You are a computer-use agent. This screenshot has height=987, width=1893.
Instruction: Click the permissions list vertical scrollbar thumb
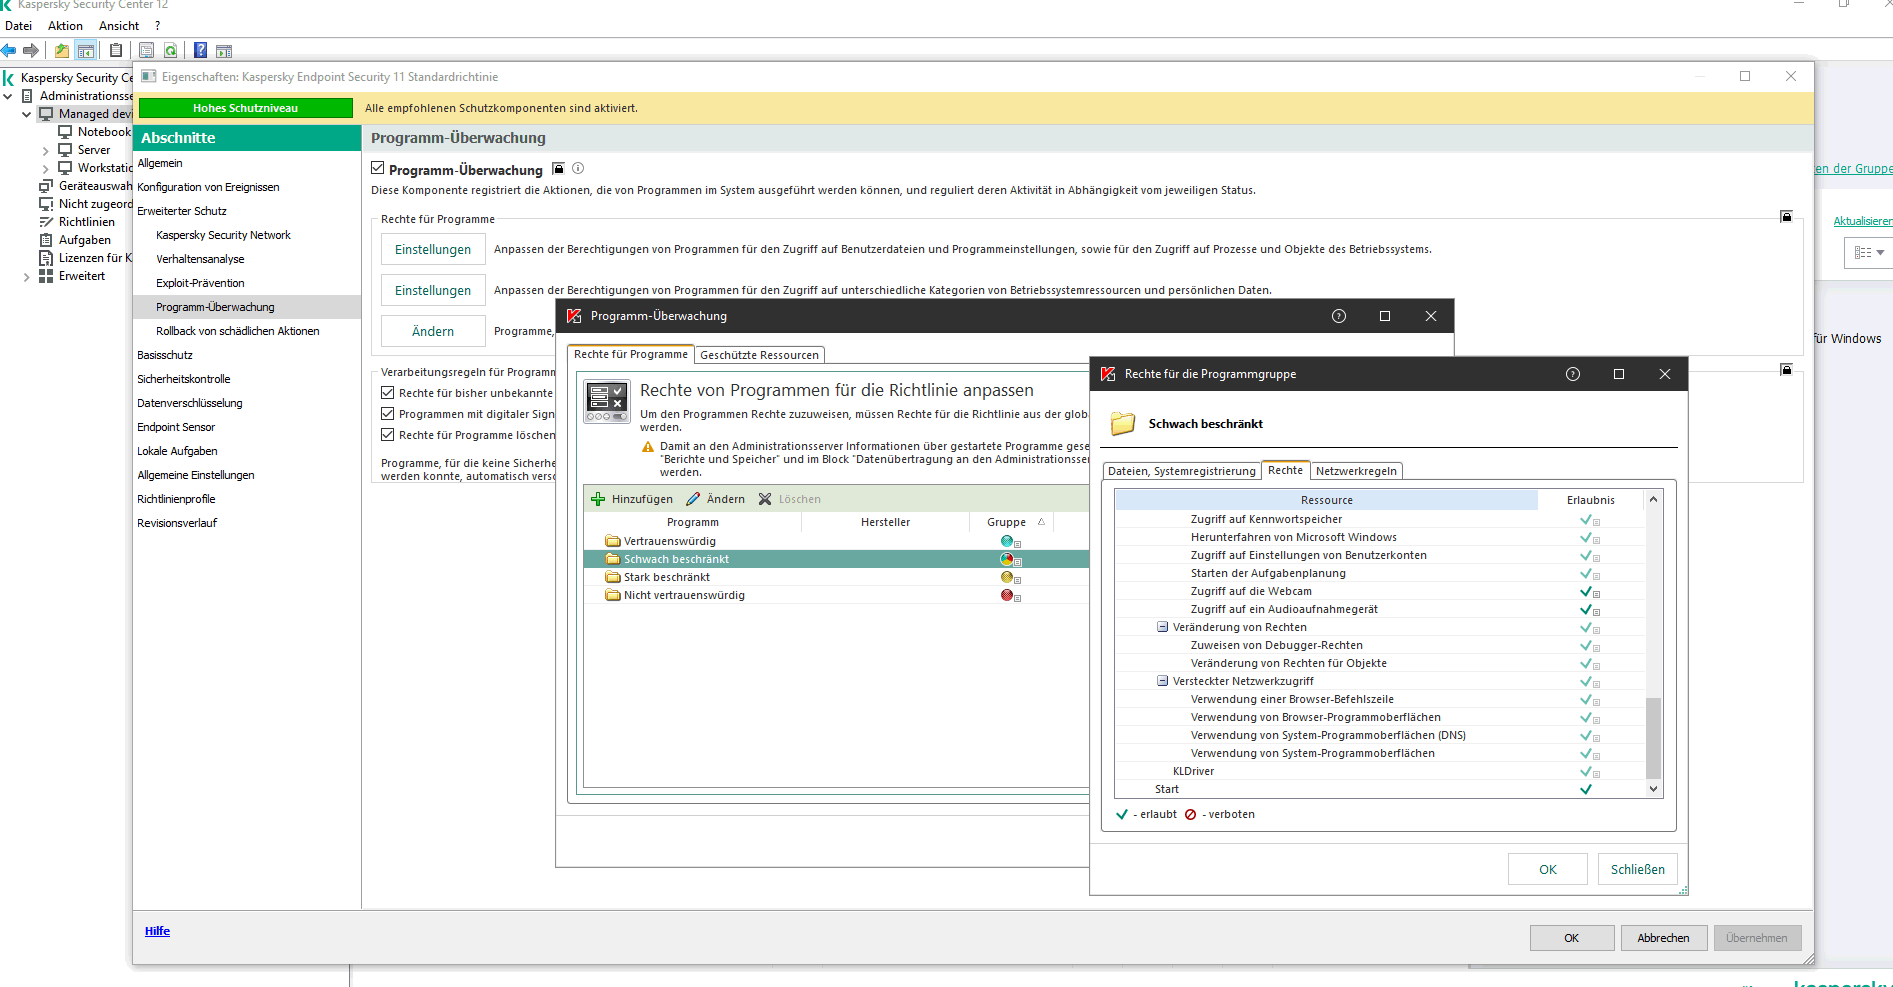pyautogui.click(x=1653, y=737)
